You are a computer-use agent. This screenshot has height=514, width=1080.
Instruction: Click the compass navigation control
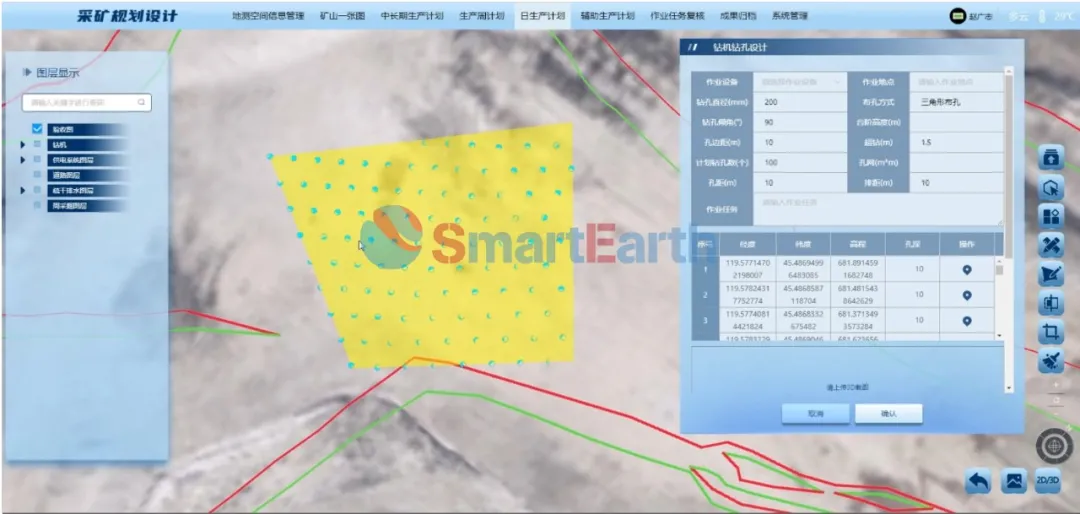(1054, 445)
